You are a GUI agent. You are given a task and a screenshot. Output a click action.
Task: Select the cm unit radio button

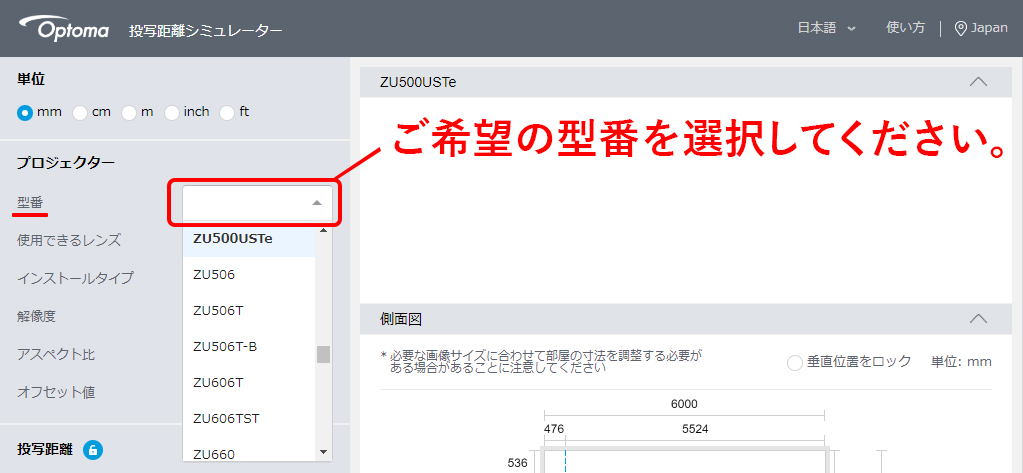[x=80, y=112]
